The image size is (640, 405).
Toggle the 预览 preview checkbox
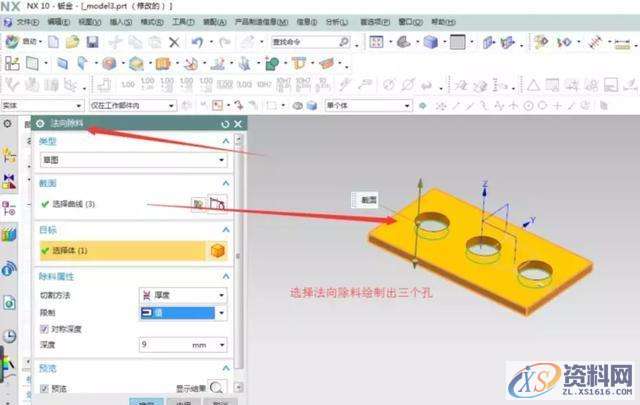pyautogui.click(x=44, y=388)
